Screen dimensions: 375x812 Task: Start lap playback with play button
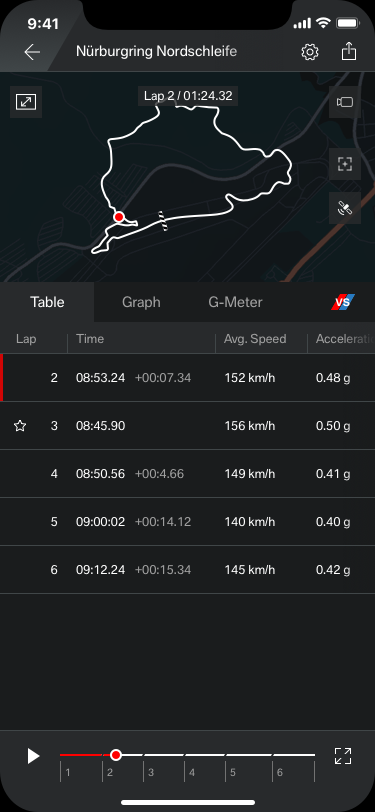[33, 756]
